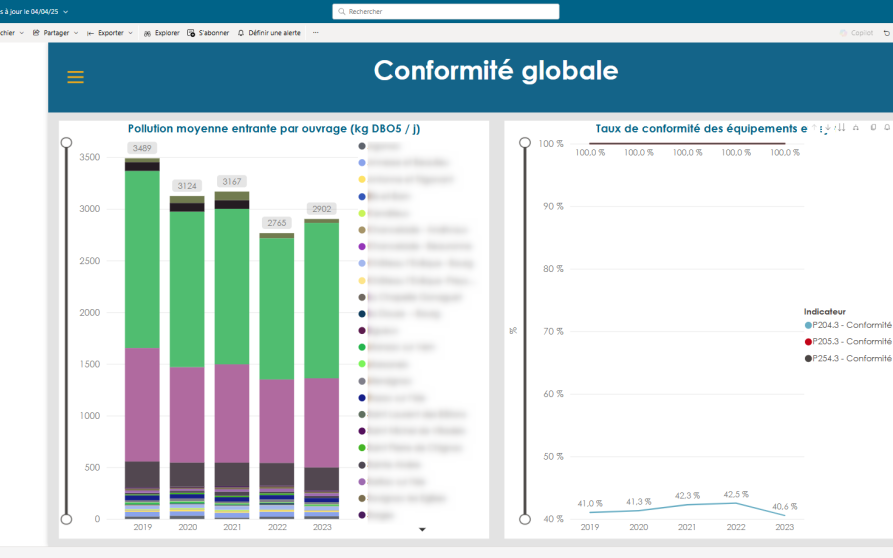Click the bell alert icon on visual header
The height and width of the screenshot is (558, 893).
[887, 128]
